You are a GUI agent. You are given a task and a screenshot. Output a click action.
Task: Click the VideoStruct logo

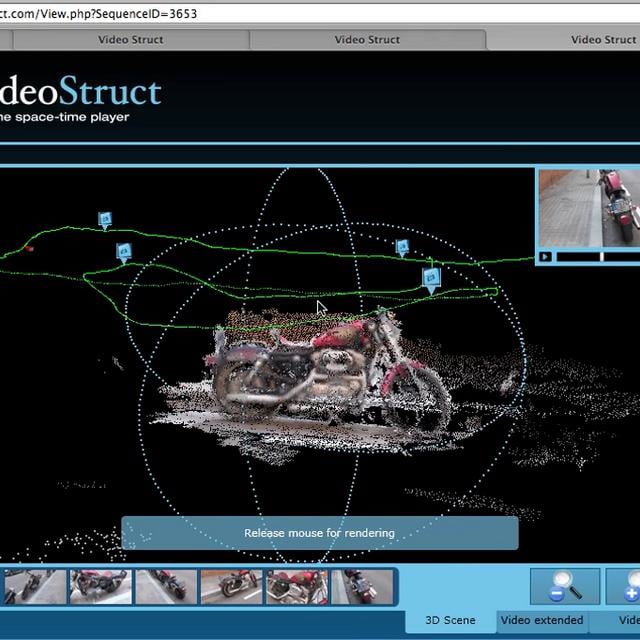coord(80,92)
